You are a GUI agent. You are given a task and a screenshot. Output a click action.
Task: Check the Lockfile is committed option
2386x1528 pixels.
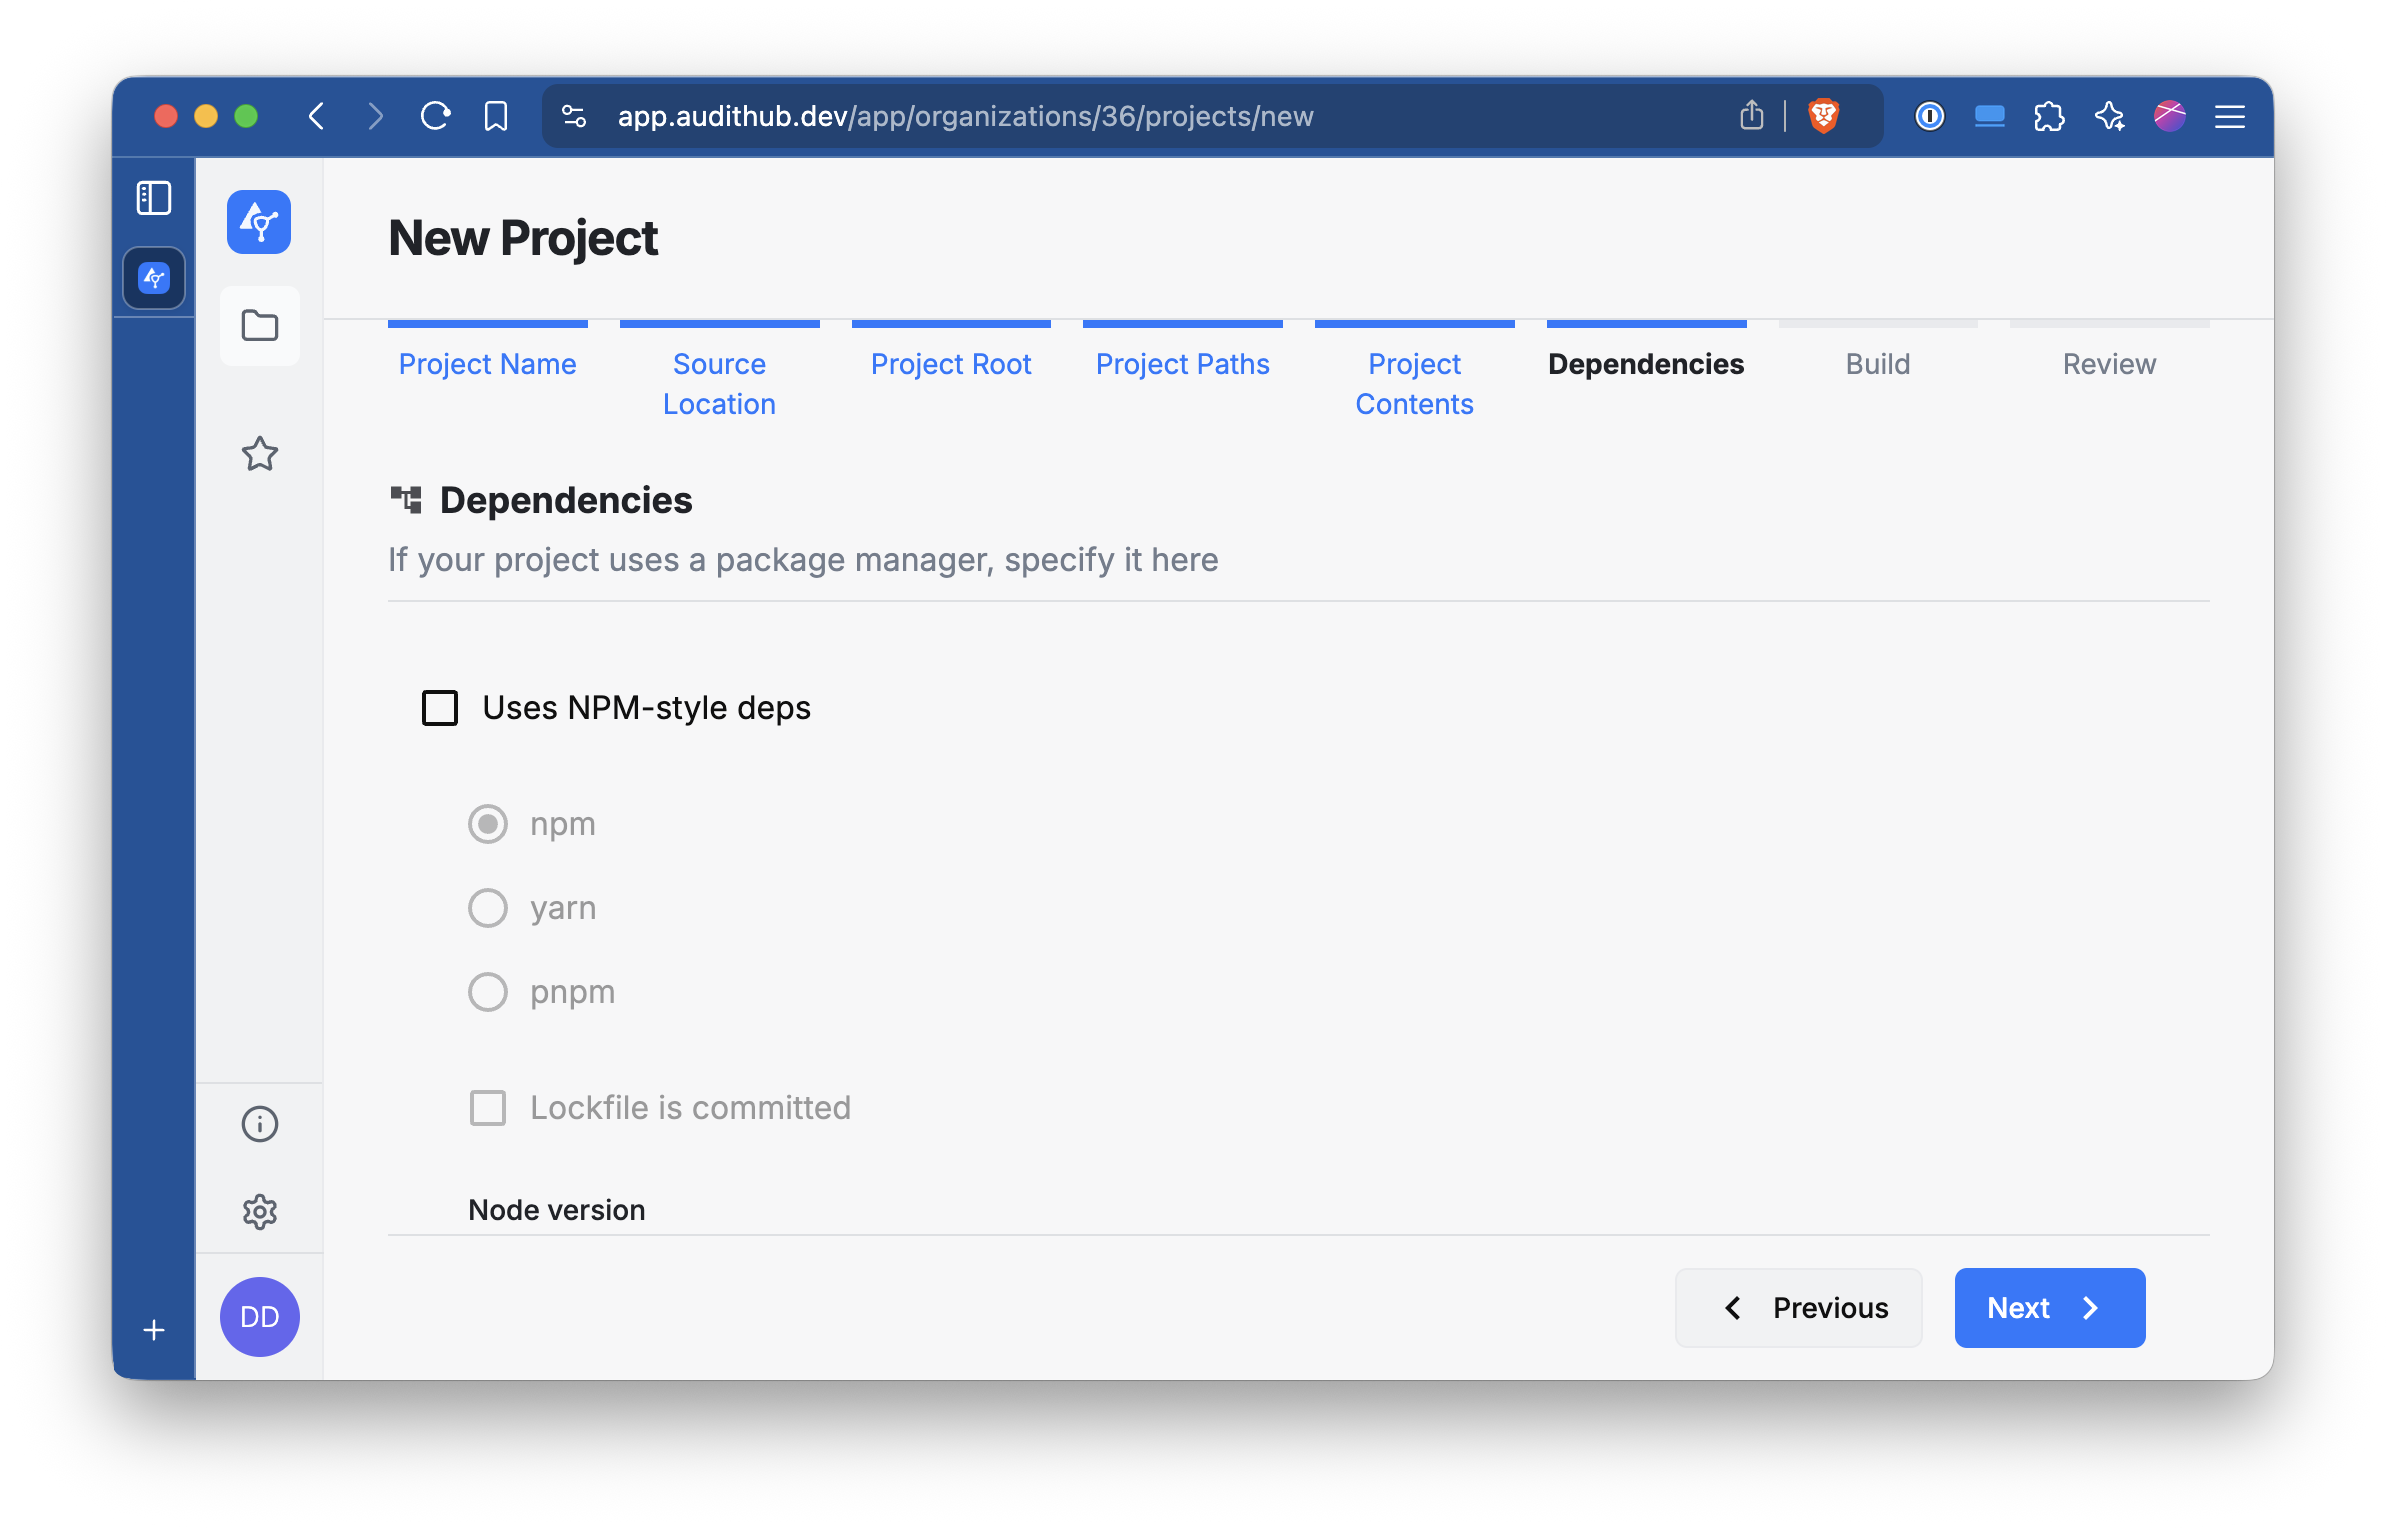488,1107
